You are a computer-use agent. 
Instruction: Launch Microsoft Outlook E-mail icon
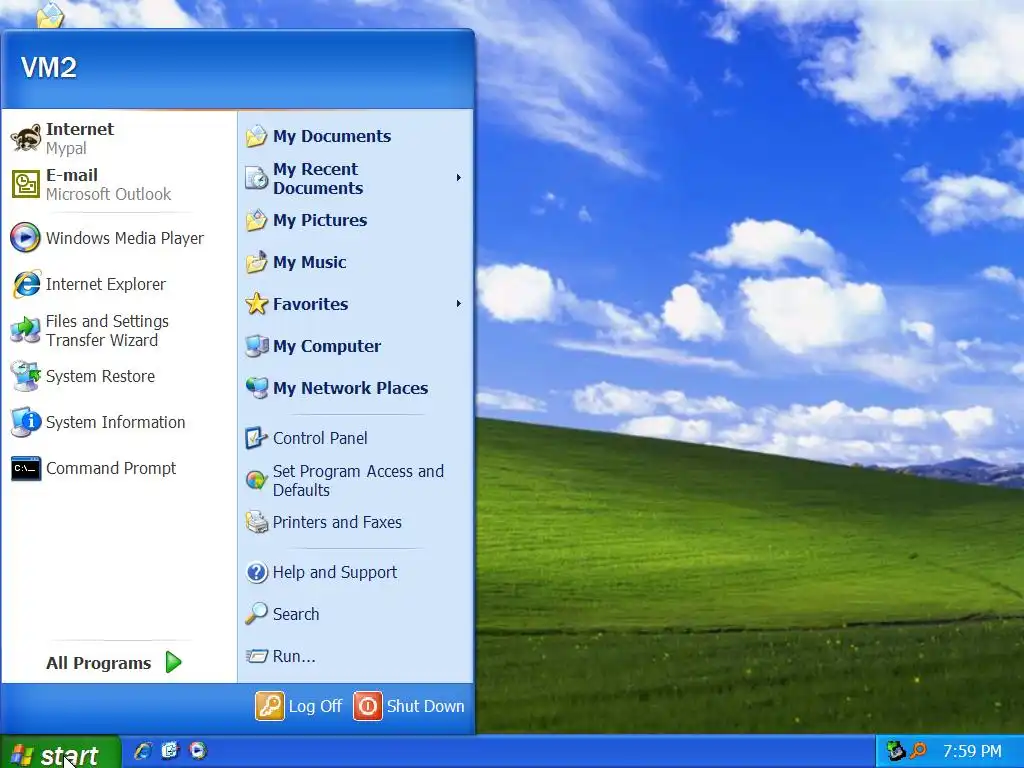26,185
